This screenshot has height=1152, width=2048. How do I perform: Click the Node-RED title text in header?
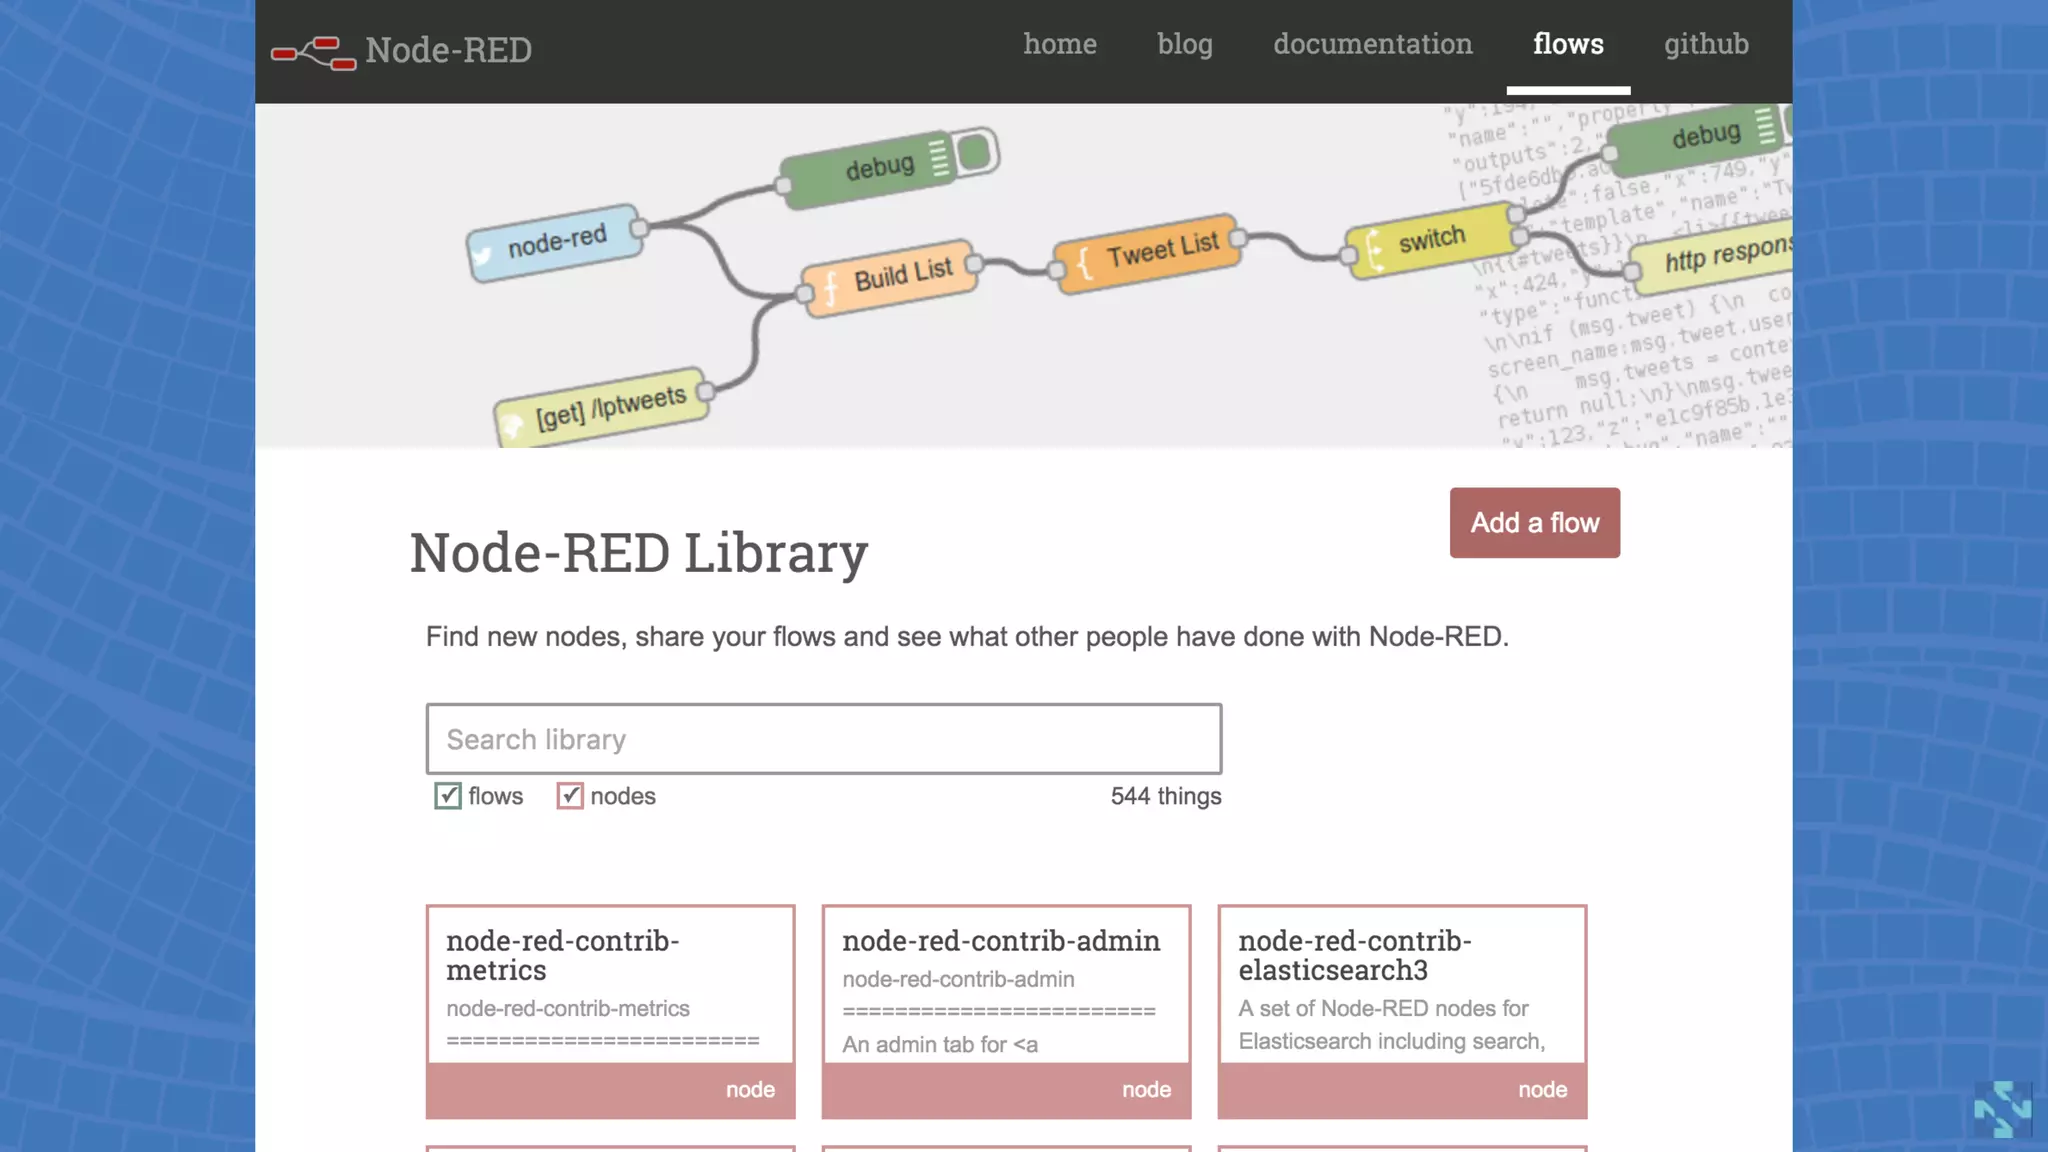click(448, 50)
